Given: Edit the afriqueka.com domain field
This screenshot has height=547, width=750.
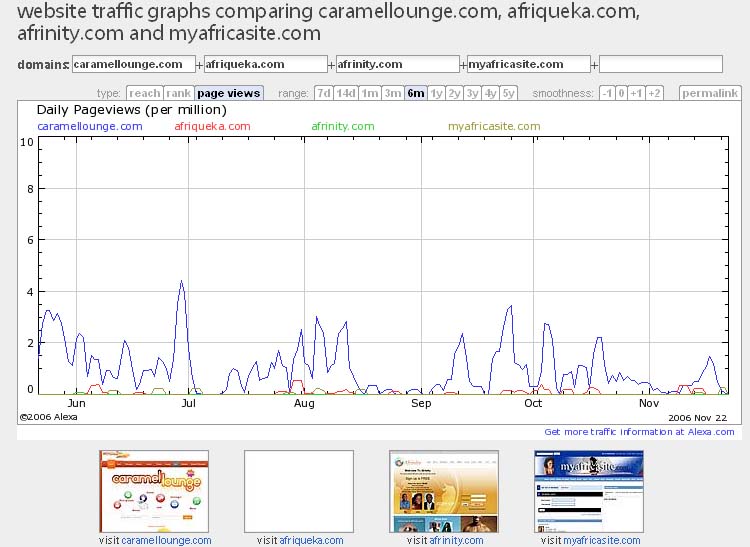Looking at the screenshot, I should pyautogui.click(x=265, y=65).
